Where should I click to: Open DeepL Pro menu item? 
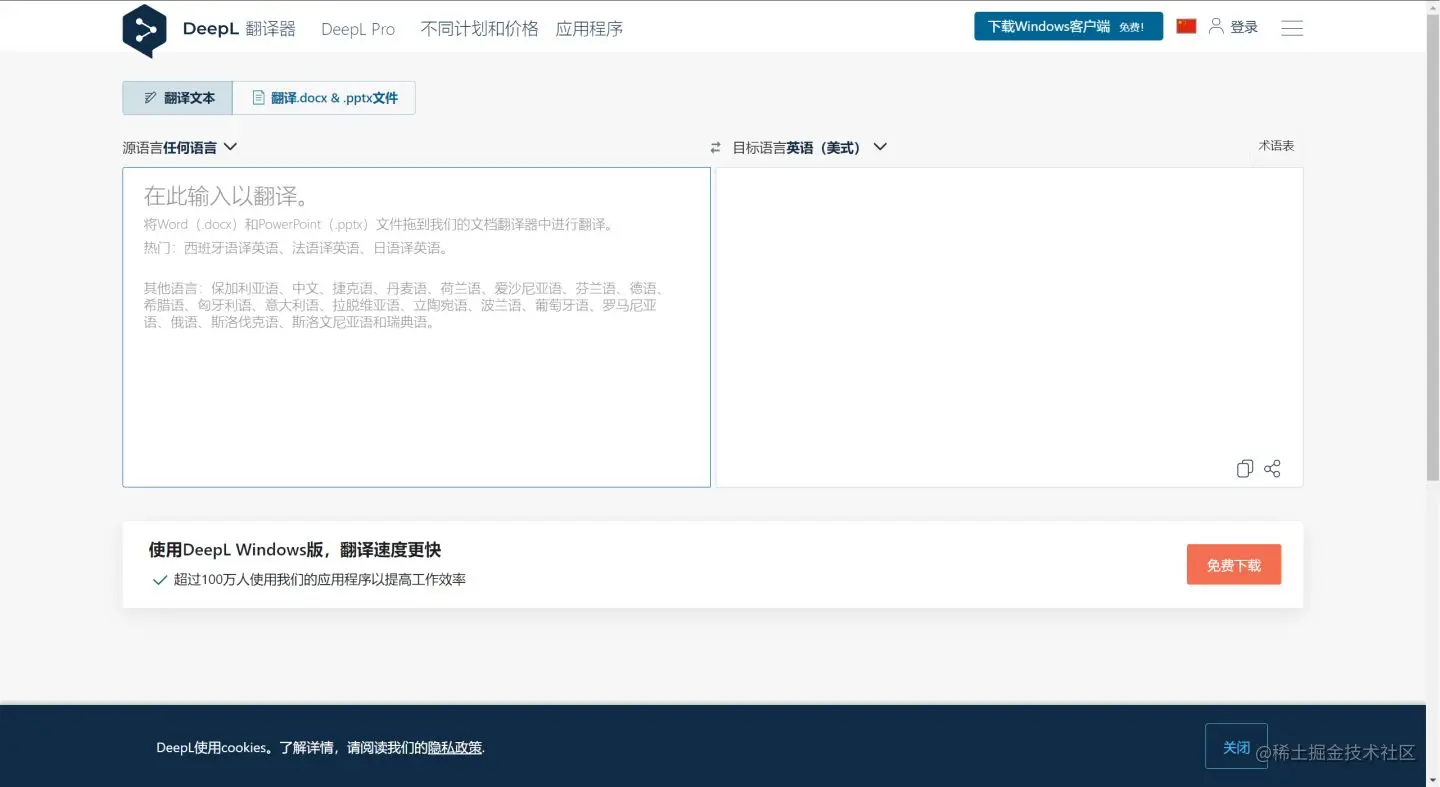[358, 29]
